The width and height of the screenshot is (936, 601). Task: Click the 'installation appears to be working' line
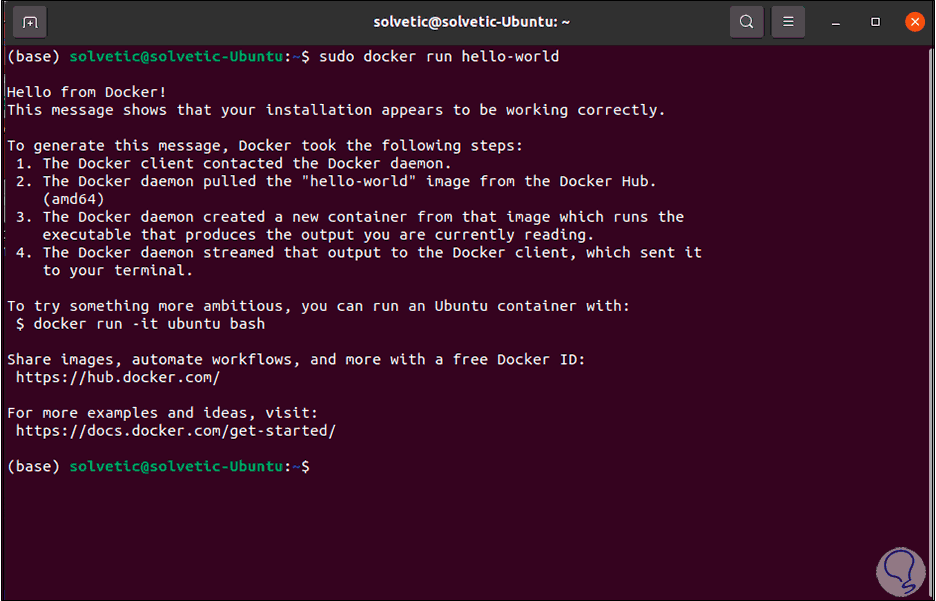pos(335,110)
